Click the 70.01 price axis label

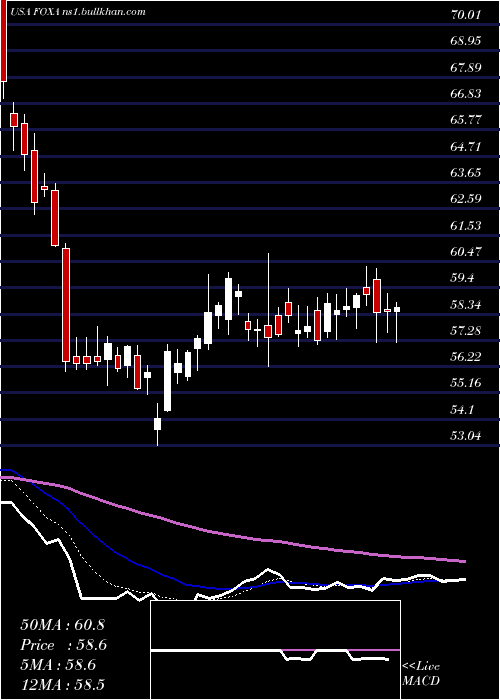466,15
